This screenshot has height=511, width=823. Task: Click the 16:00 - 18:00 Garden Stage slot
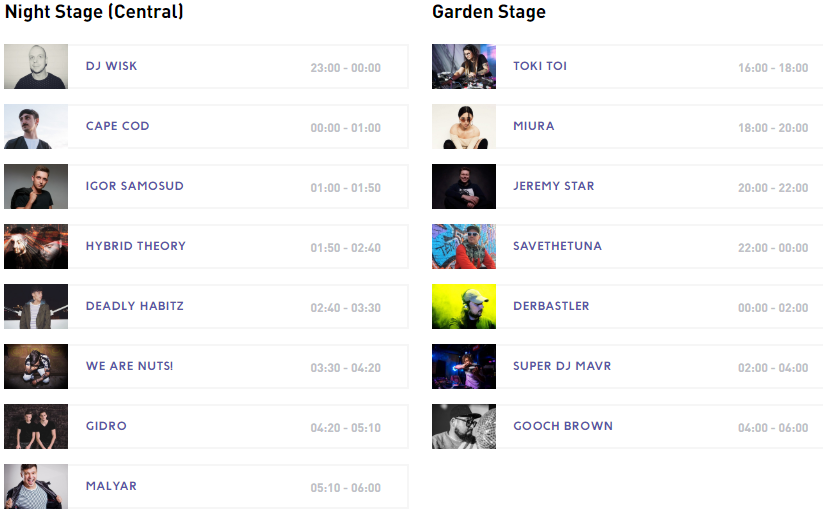click(773, 68)
